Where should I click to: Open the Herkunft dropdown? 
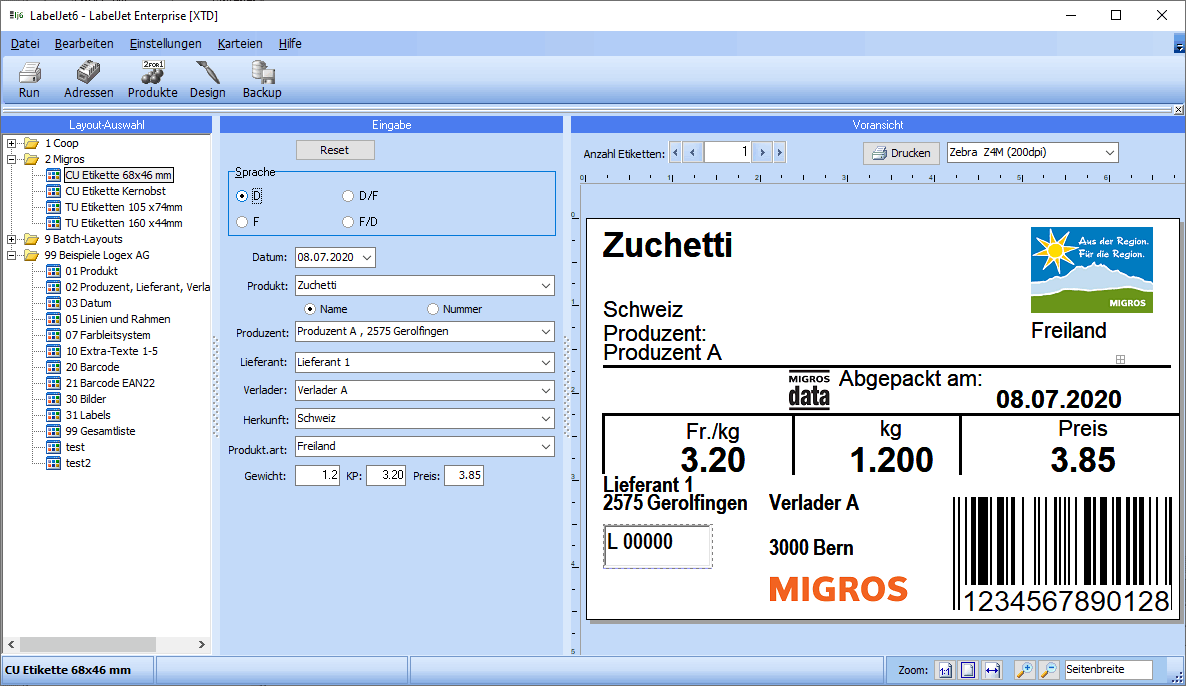[545, 418]
